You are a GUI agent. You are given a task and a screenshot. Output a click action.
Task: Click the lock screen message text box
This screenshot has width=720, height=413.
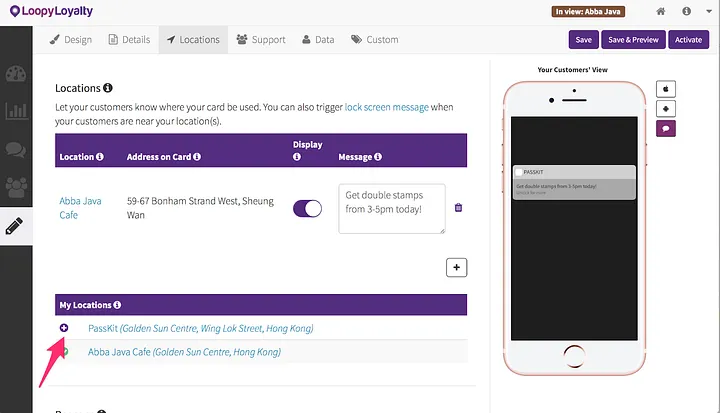(392, 209)
